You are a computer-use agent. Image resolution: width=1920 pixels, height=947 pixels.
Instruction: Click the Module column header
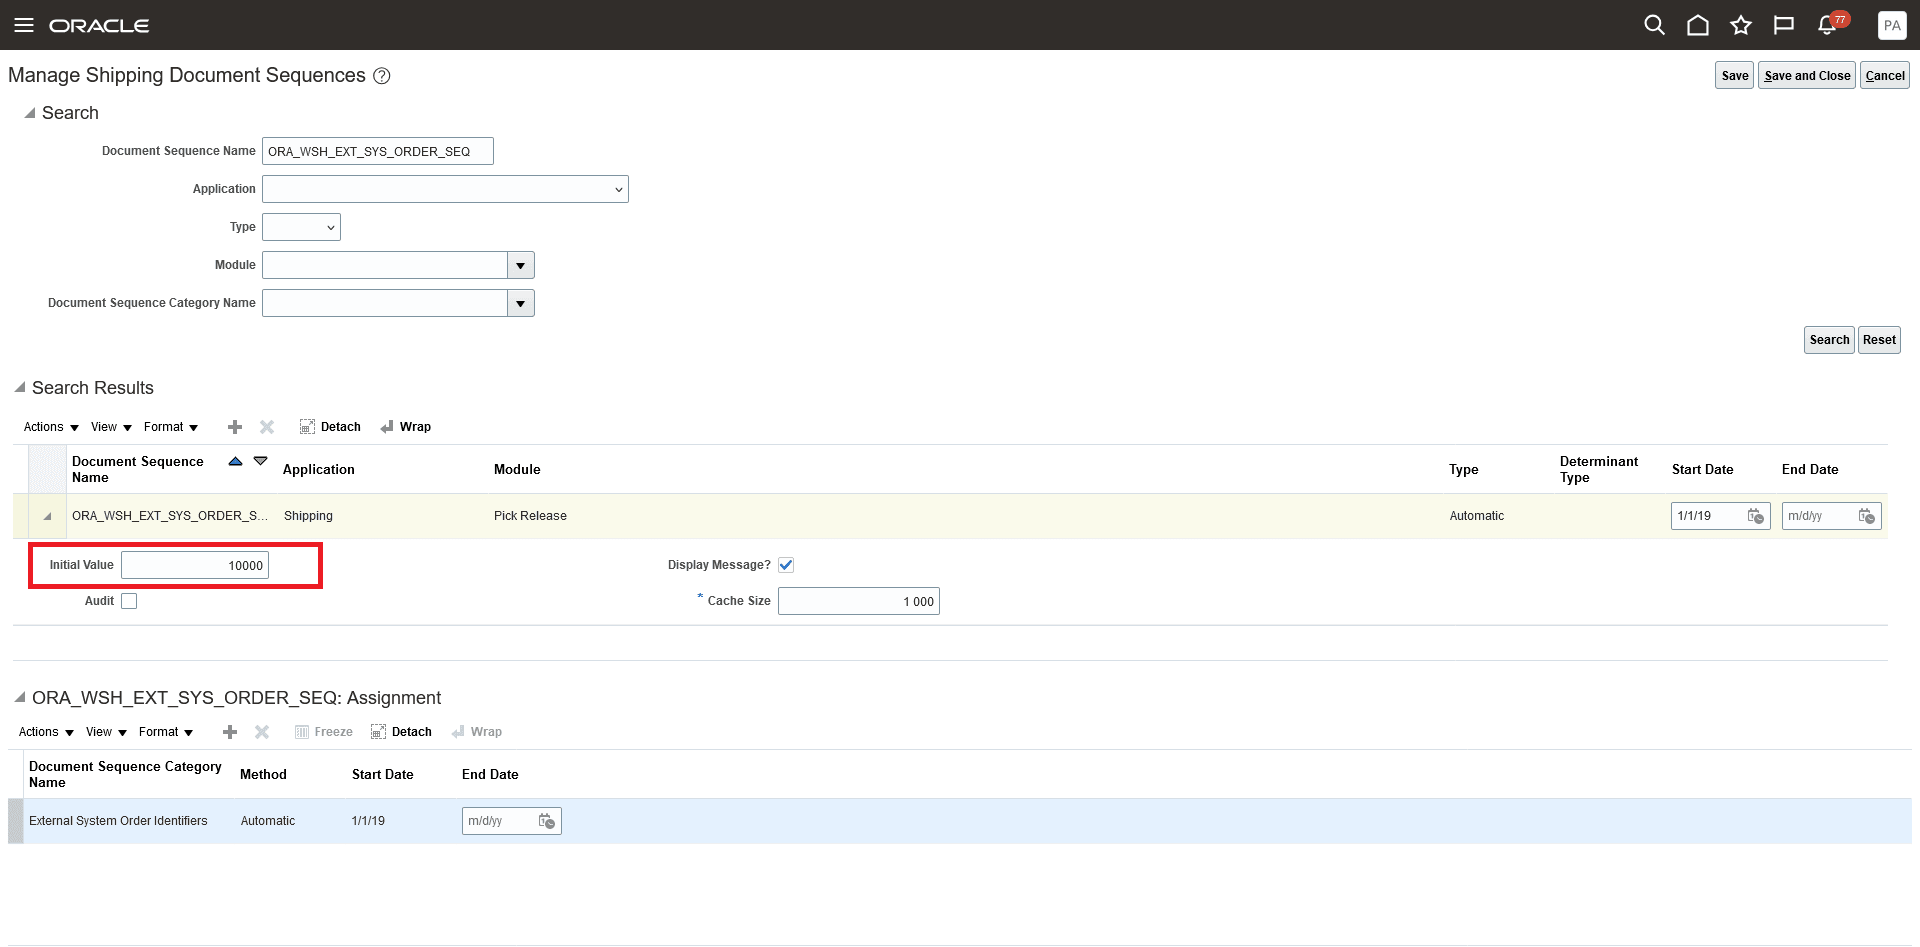click(517, 469)
